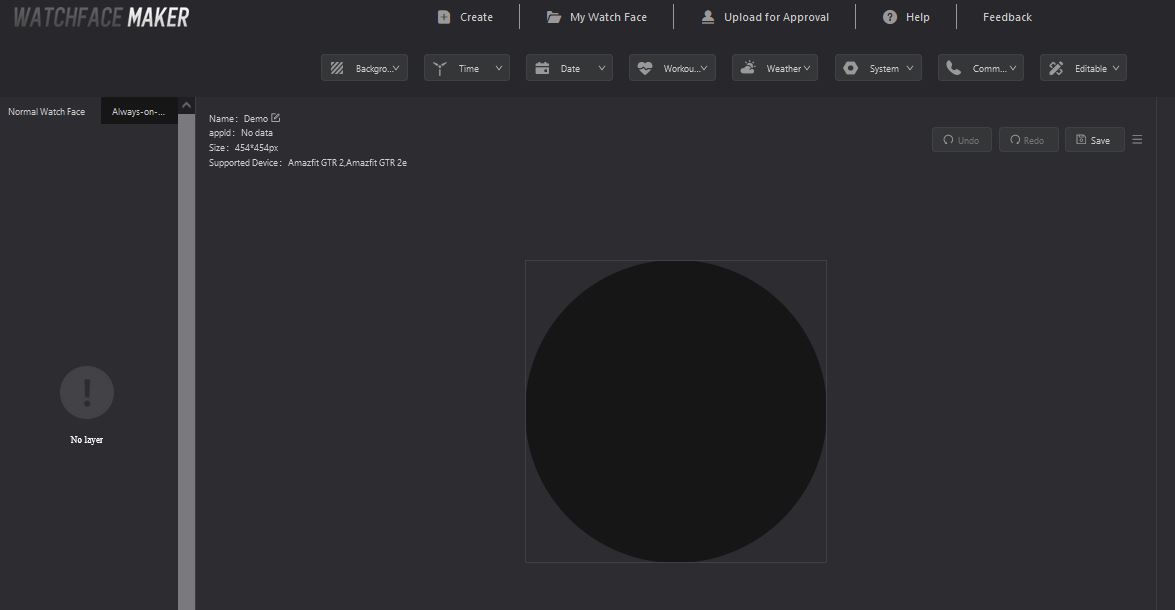Click the No layer label
The height and width of the screenshot is (610, 1175).
[87, 440]
